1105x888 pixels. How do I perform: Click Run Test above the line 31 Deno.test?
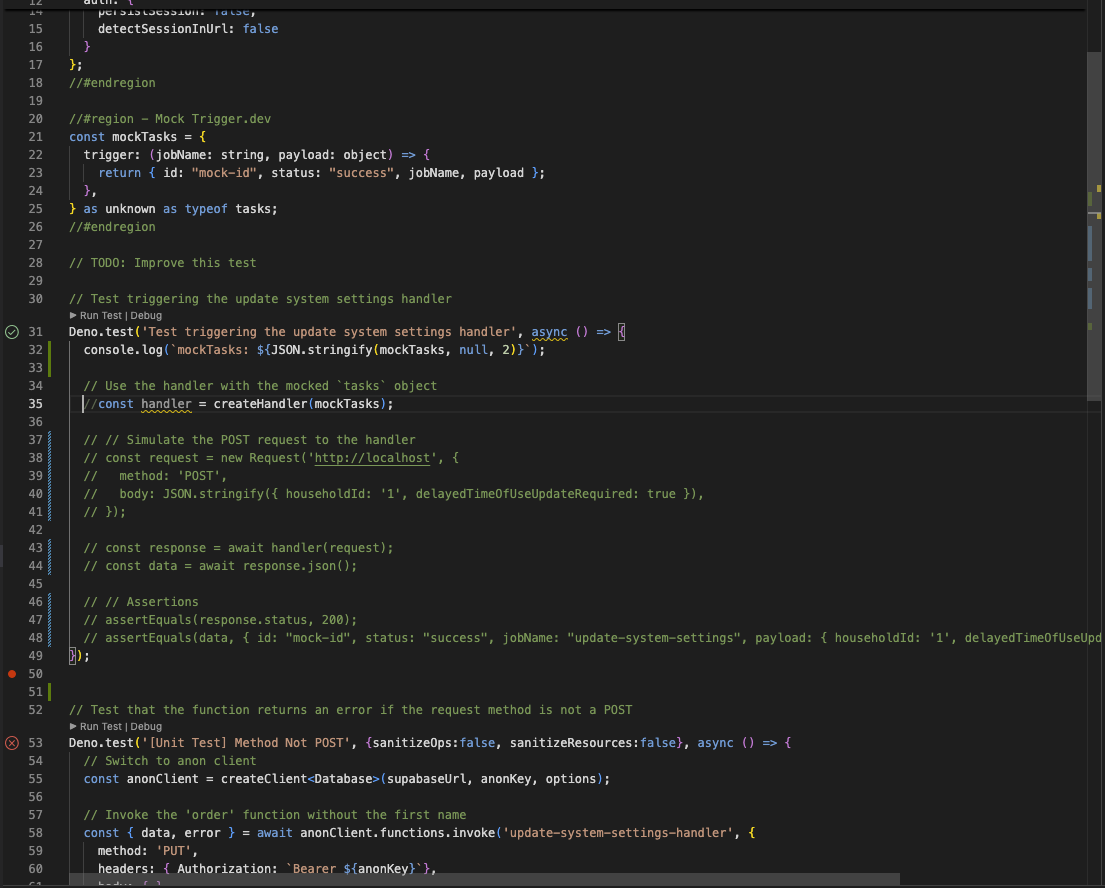pos(101,316)
